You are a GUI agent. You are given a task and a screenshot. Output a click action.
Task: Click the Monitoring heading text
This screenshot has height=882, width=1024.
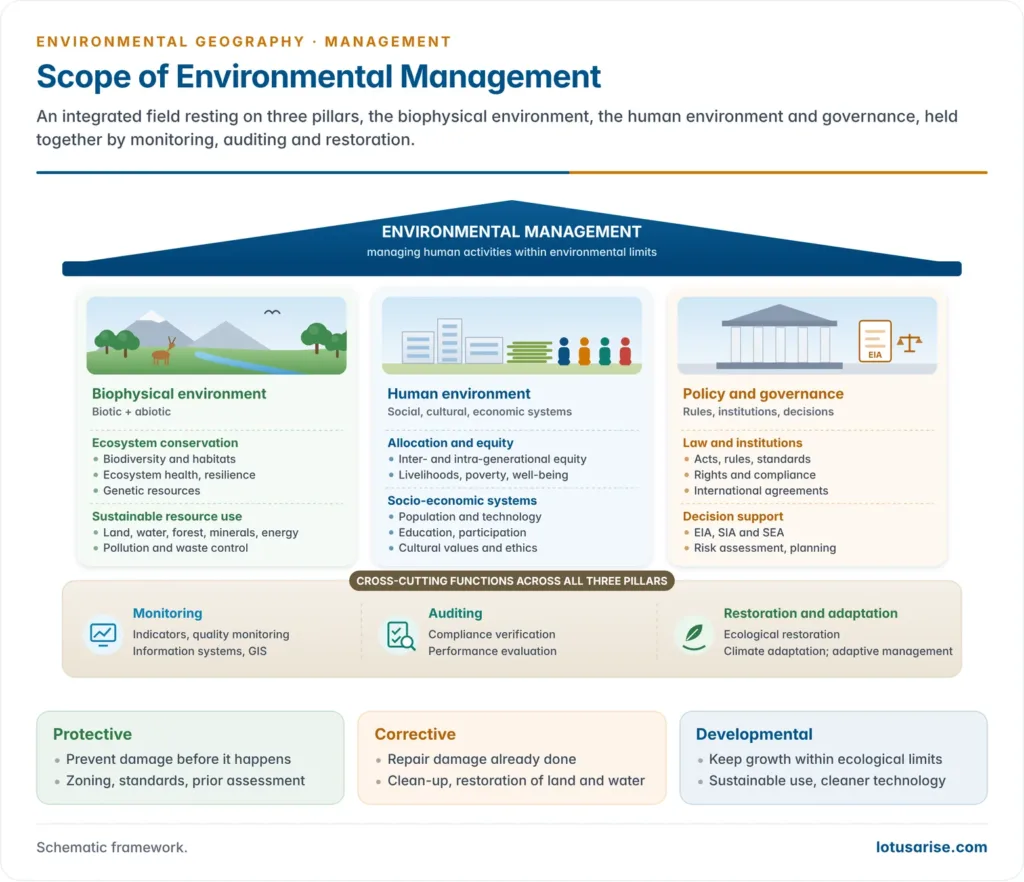coord(167,614)
